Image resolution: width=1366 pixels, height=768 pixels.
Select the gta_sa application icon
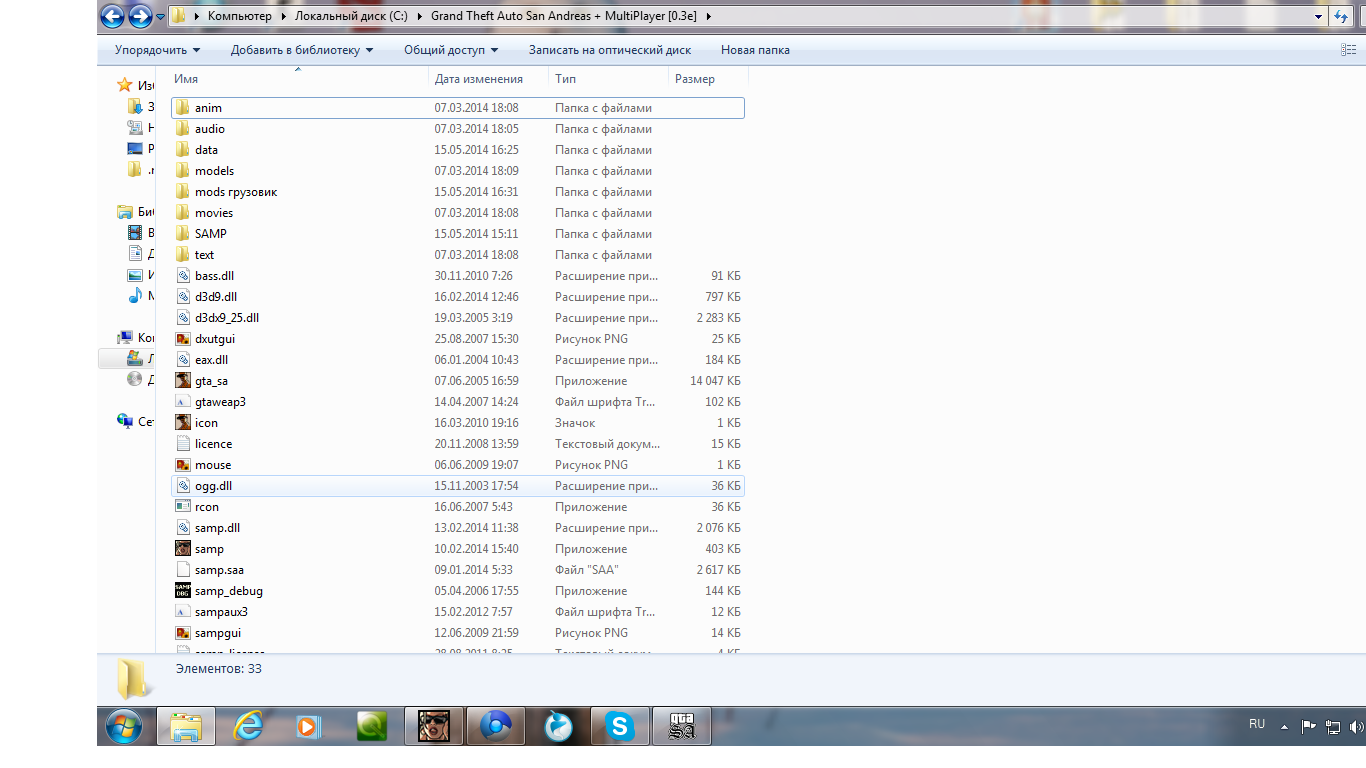point(182,381)
